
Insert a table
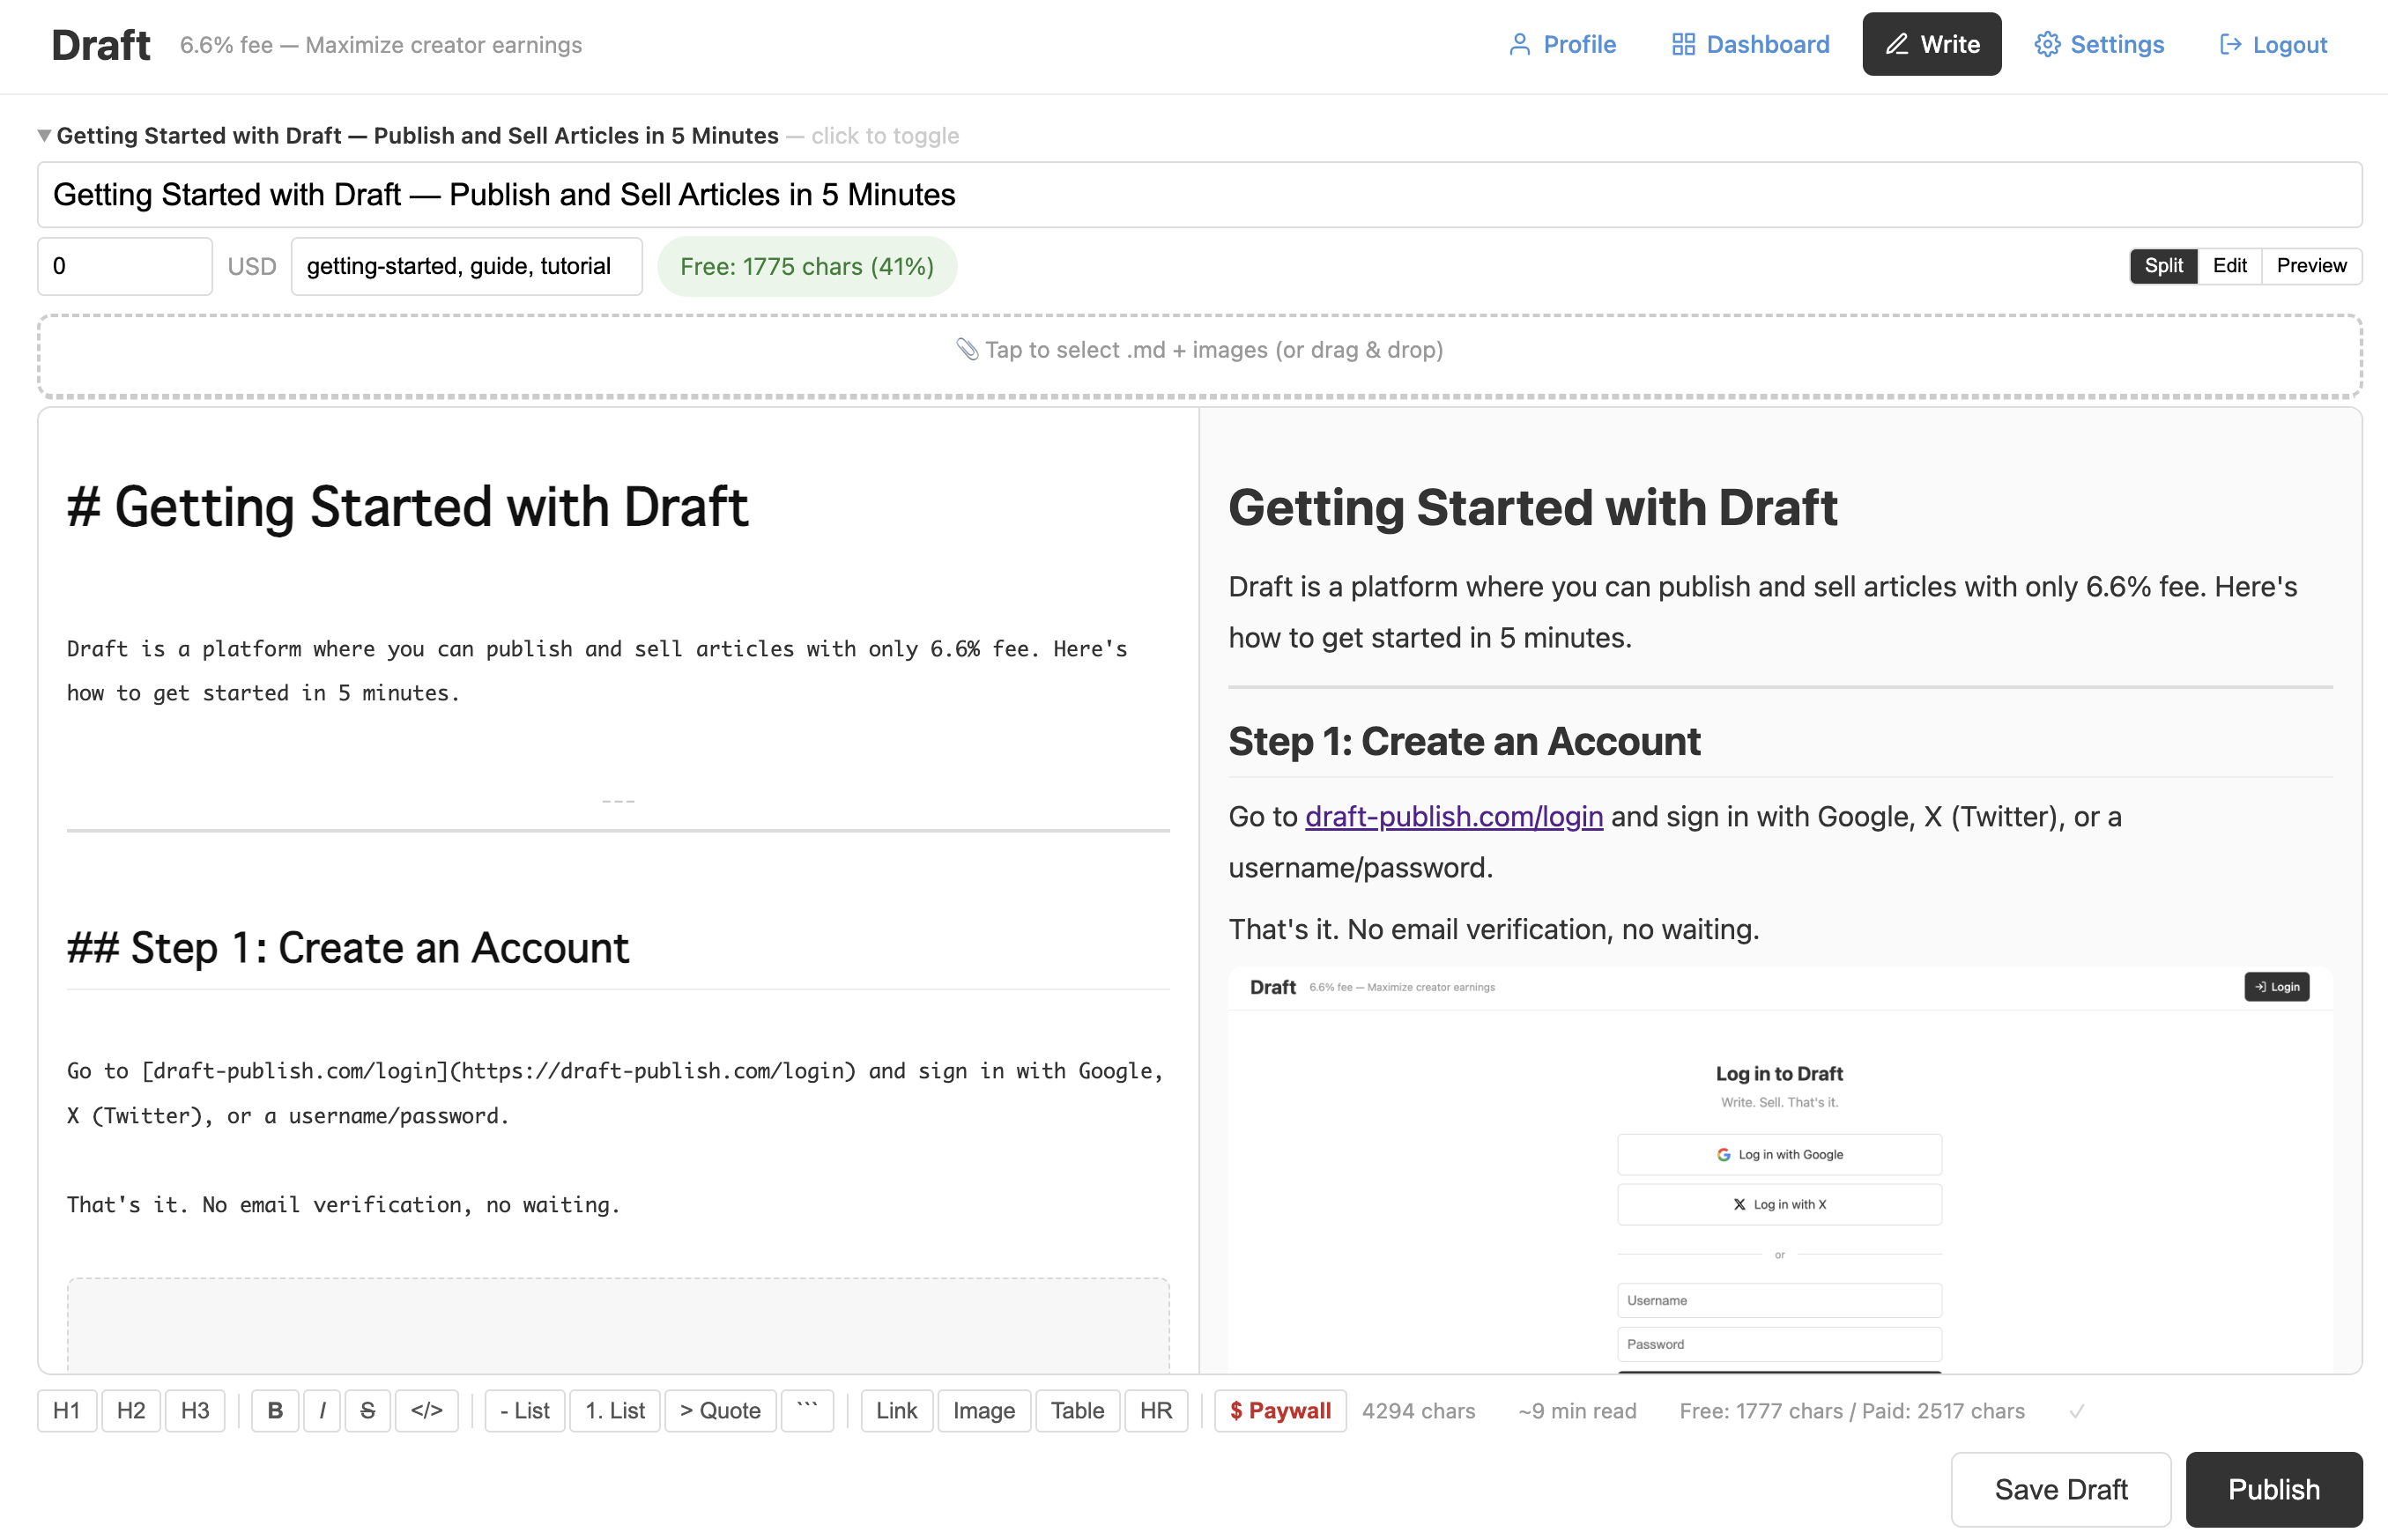pos(1078,1410)
